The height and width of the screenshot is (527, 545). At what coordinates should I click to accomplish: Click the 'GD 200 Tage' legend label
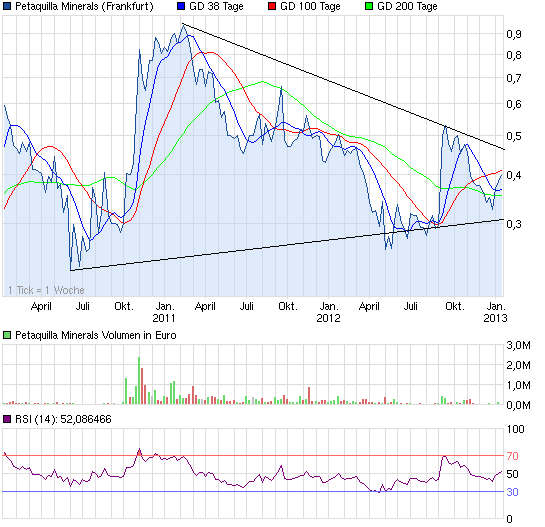click(407, 6)
